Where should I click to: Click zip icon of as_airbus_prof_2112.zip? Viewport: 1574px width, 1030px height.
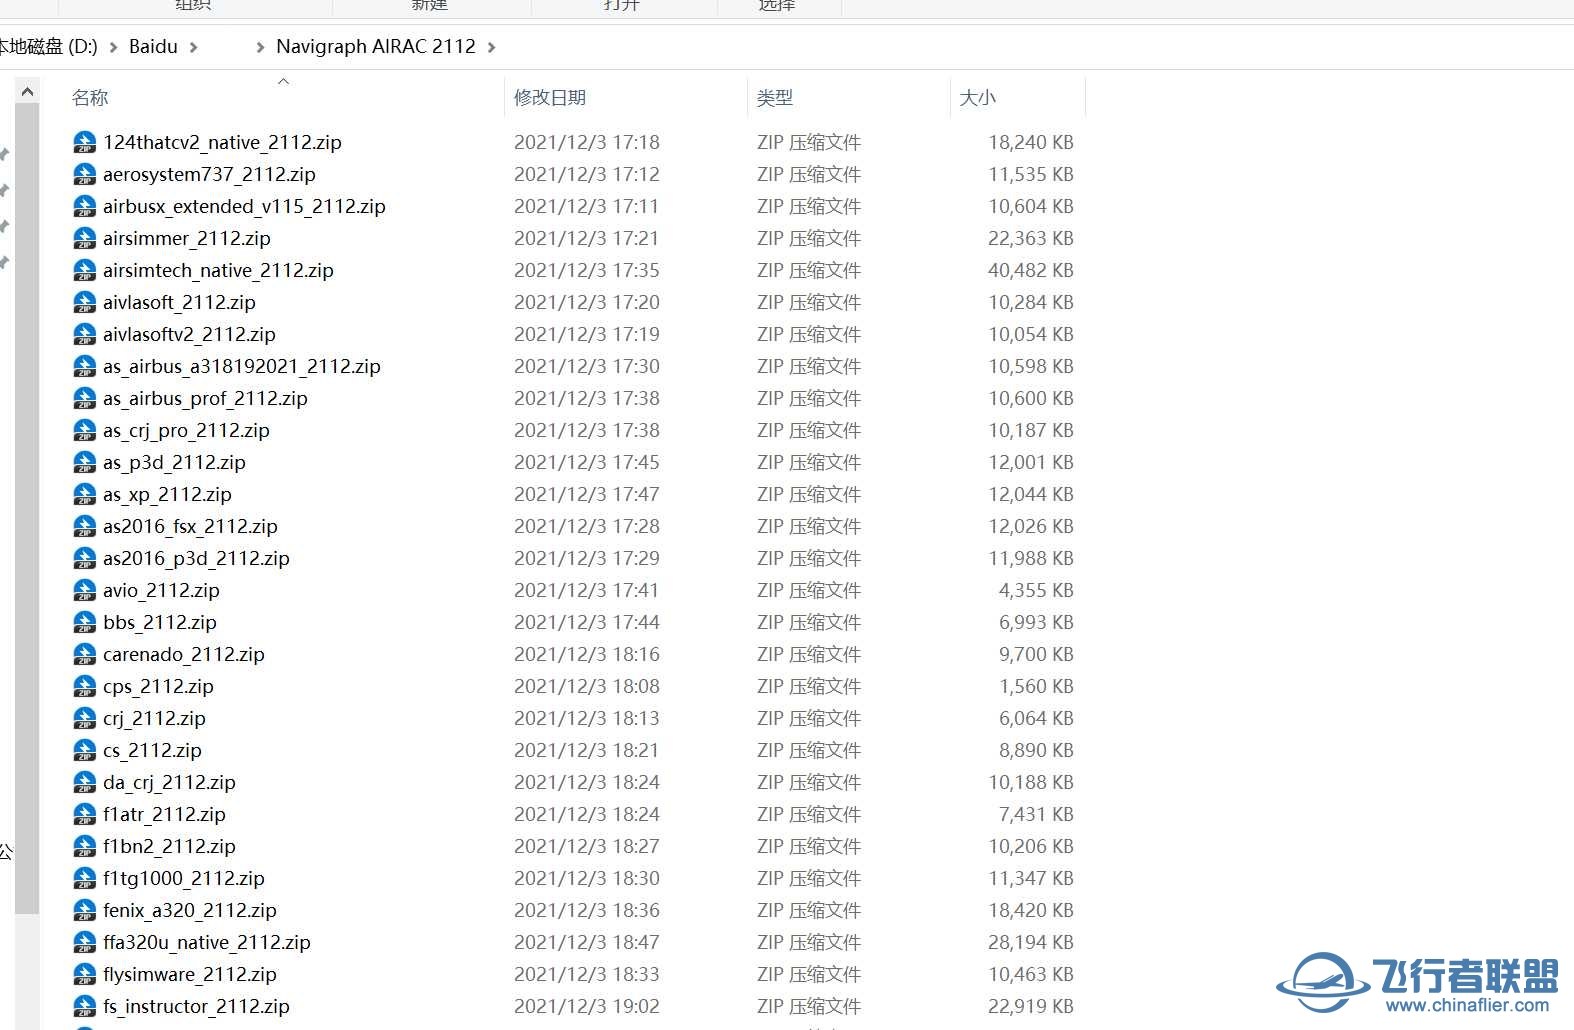(x=85, y=398)
